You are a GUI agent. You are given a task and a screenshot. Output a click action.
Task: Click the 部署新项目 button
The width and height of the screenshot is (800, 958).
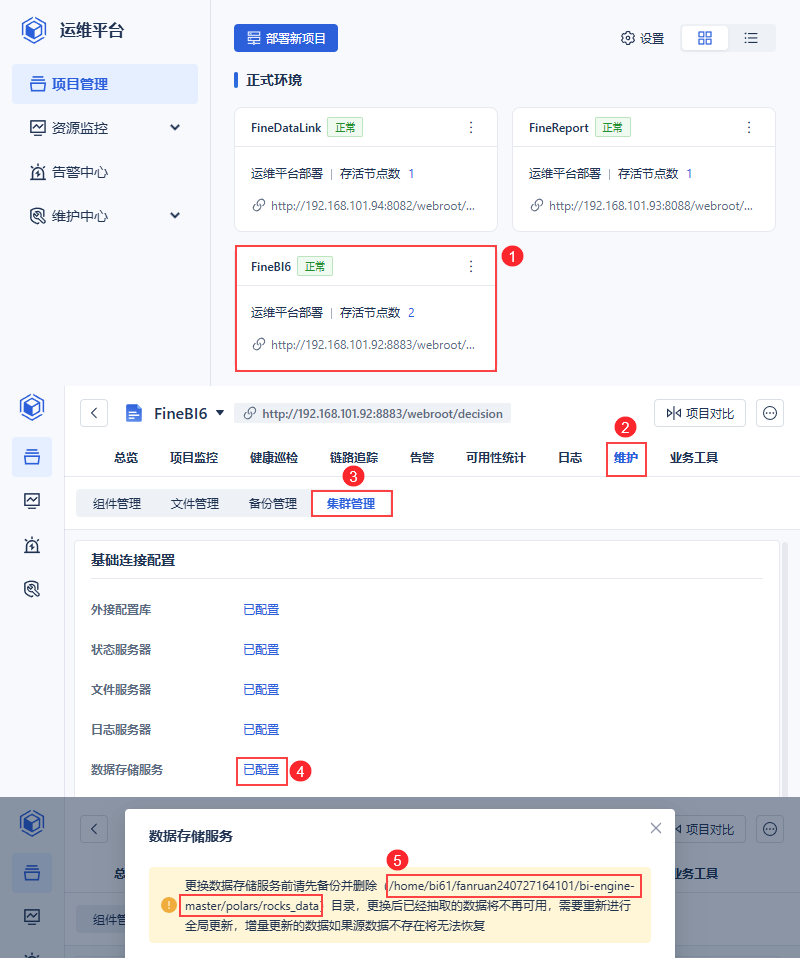[286, 38]
